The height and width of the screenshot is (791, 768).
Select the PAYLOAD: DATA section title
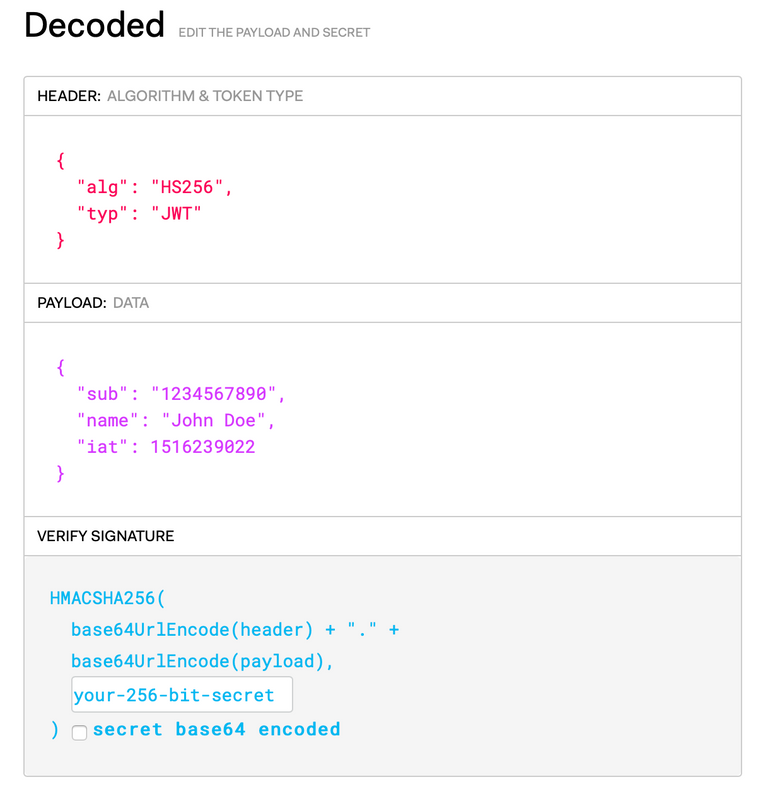coord(93,303)
